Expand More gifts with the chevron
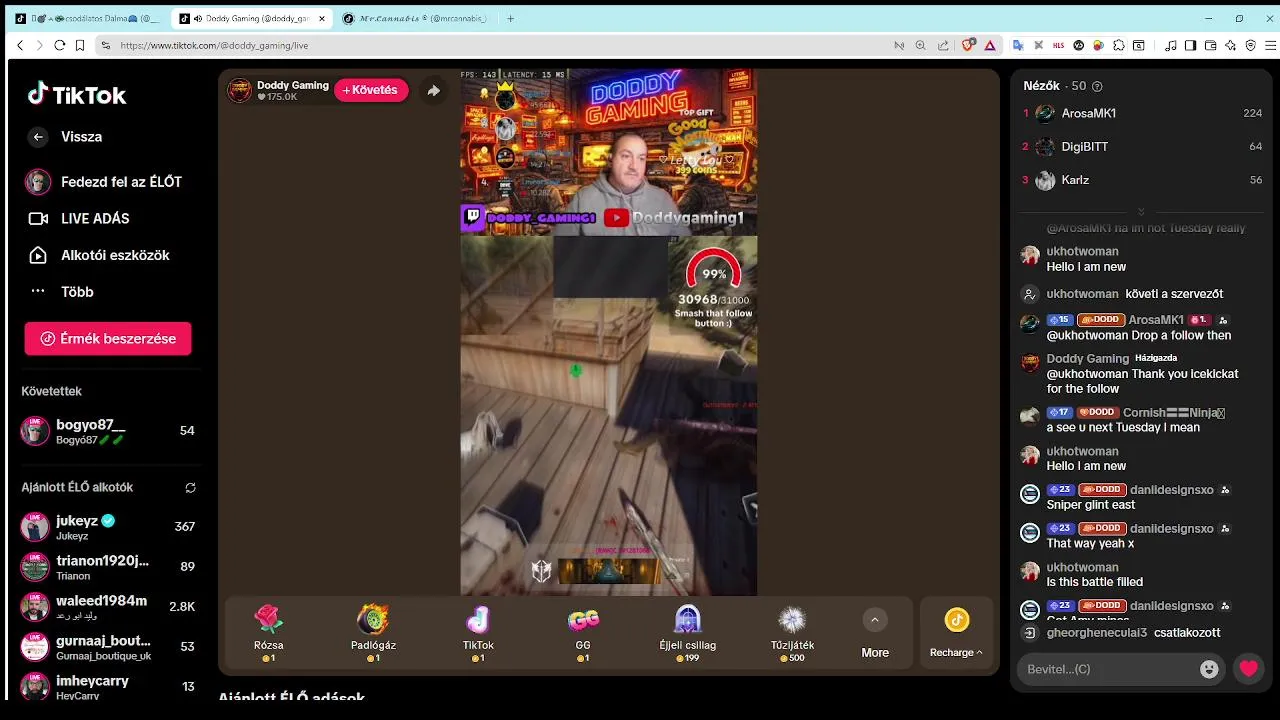This screenshot has width=1280, height=720. coord(875,620)
